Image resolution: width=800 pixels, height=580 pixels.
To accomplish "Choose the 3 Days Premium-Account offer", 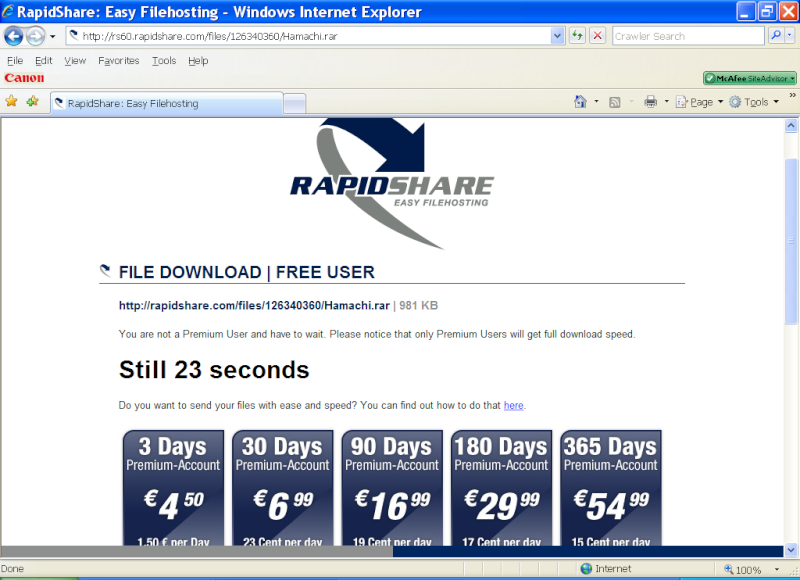I will click(x=173, y=488).
